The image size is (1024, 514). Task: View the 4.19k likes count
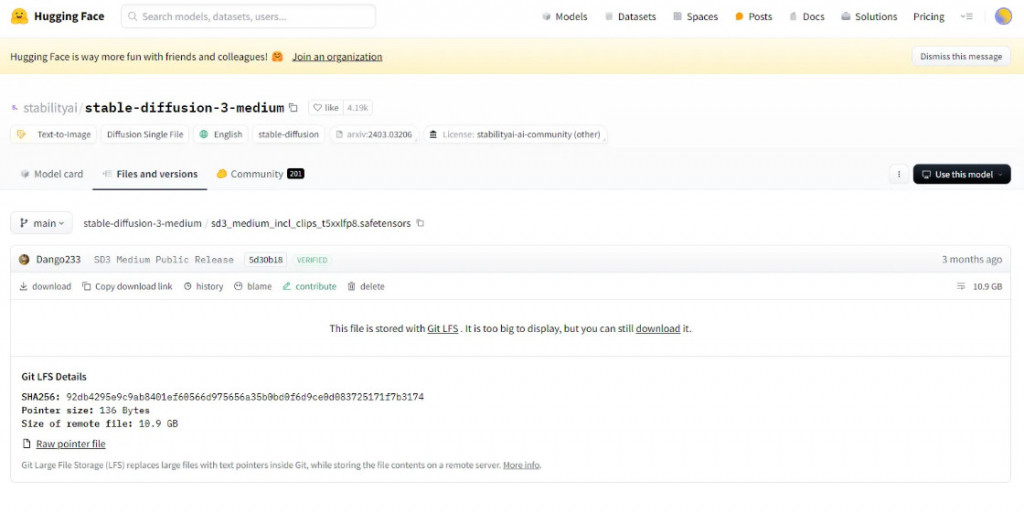pyautogui.click(x=358, y=108)
